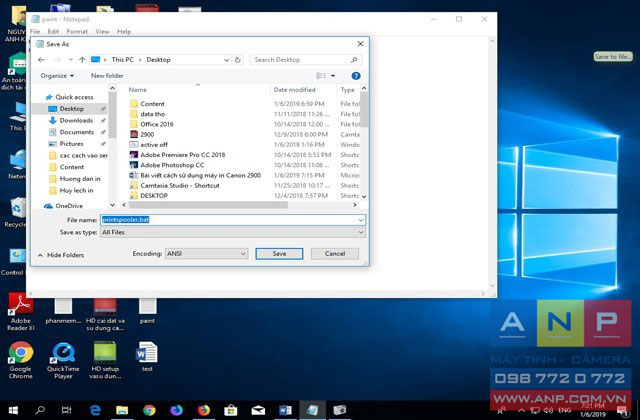Open the File name history dropdown

361,220
